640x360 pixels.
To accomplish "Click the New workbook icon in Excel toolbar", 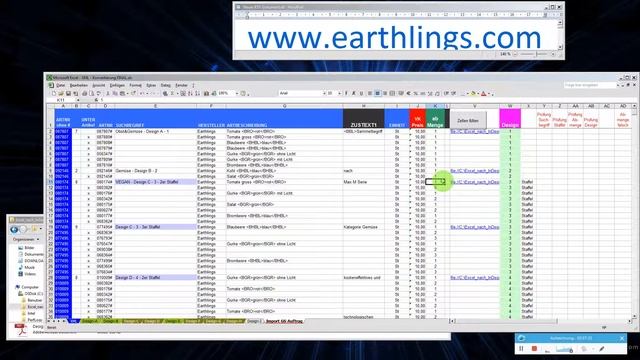I will 54,93.
